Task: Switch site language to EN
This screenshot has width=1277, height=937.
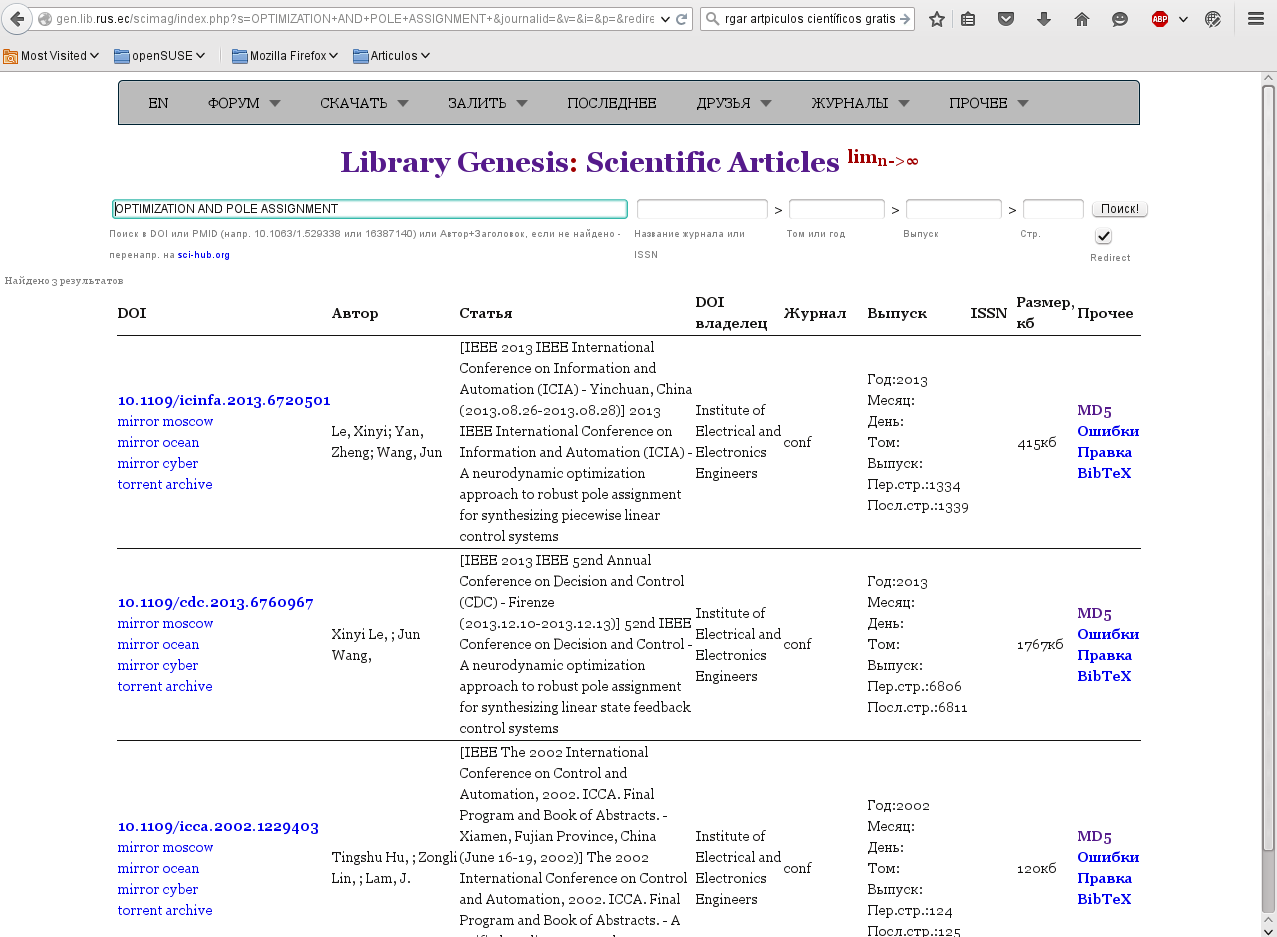Action: pyautogui.click(x=158, y=103)
